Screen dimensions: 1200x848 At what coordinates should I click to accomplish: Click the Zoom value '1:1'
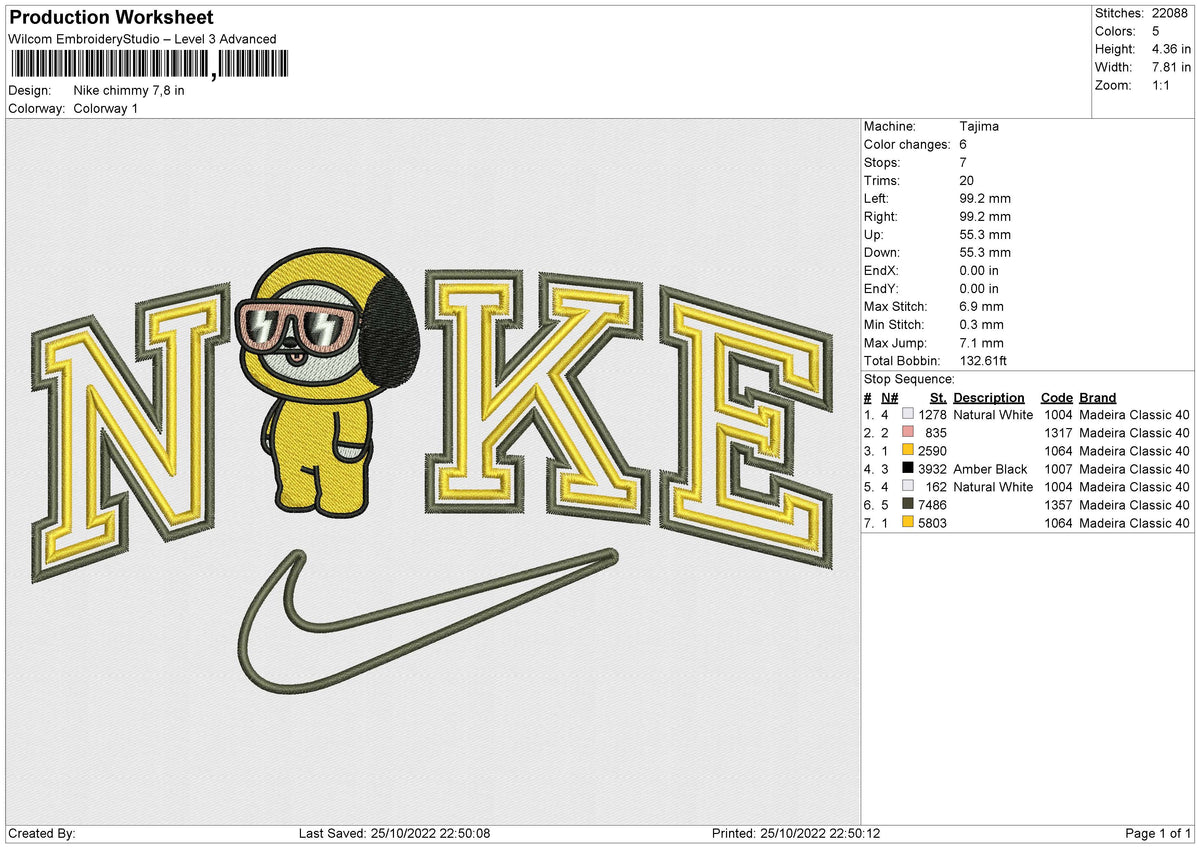pos(1163,85)
